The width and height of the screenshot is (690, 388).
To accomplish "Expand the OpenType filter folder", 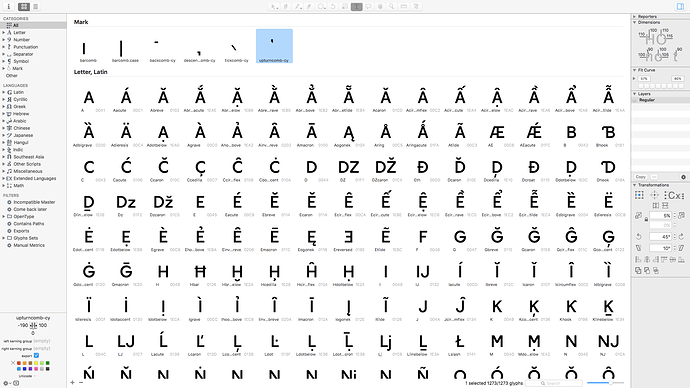I will (4, 216).
